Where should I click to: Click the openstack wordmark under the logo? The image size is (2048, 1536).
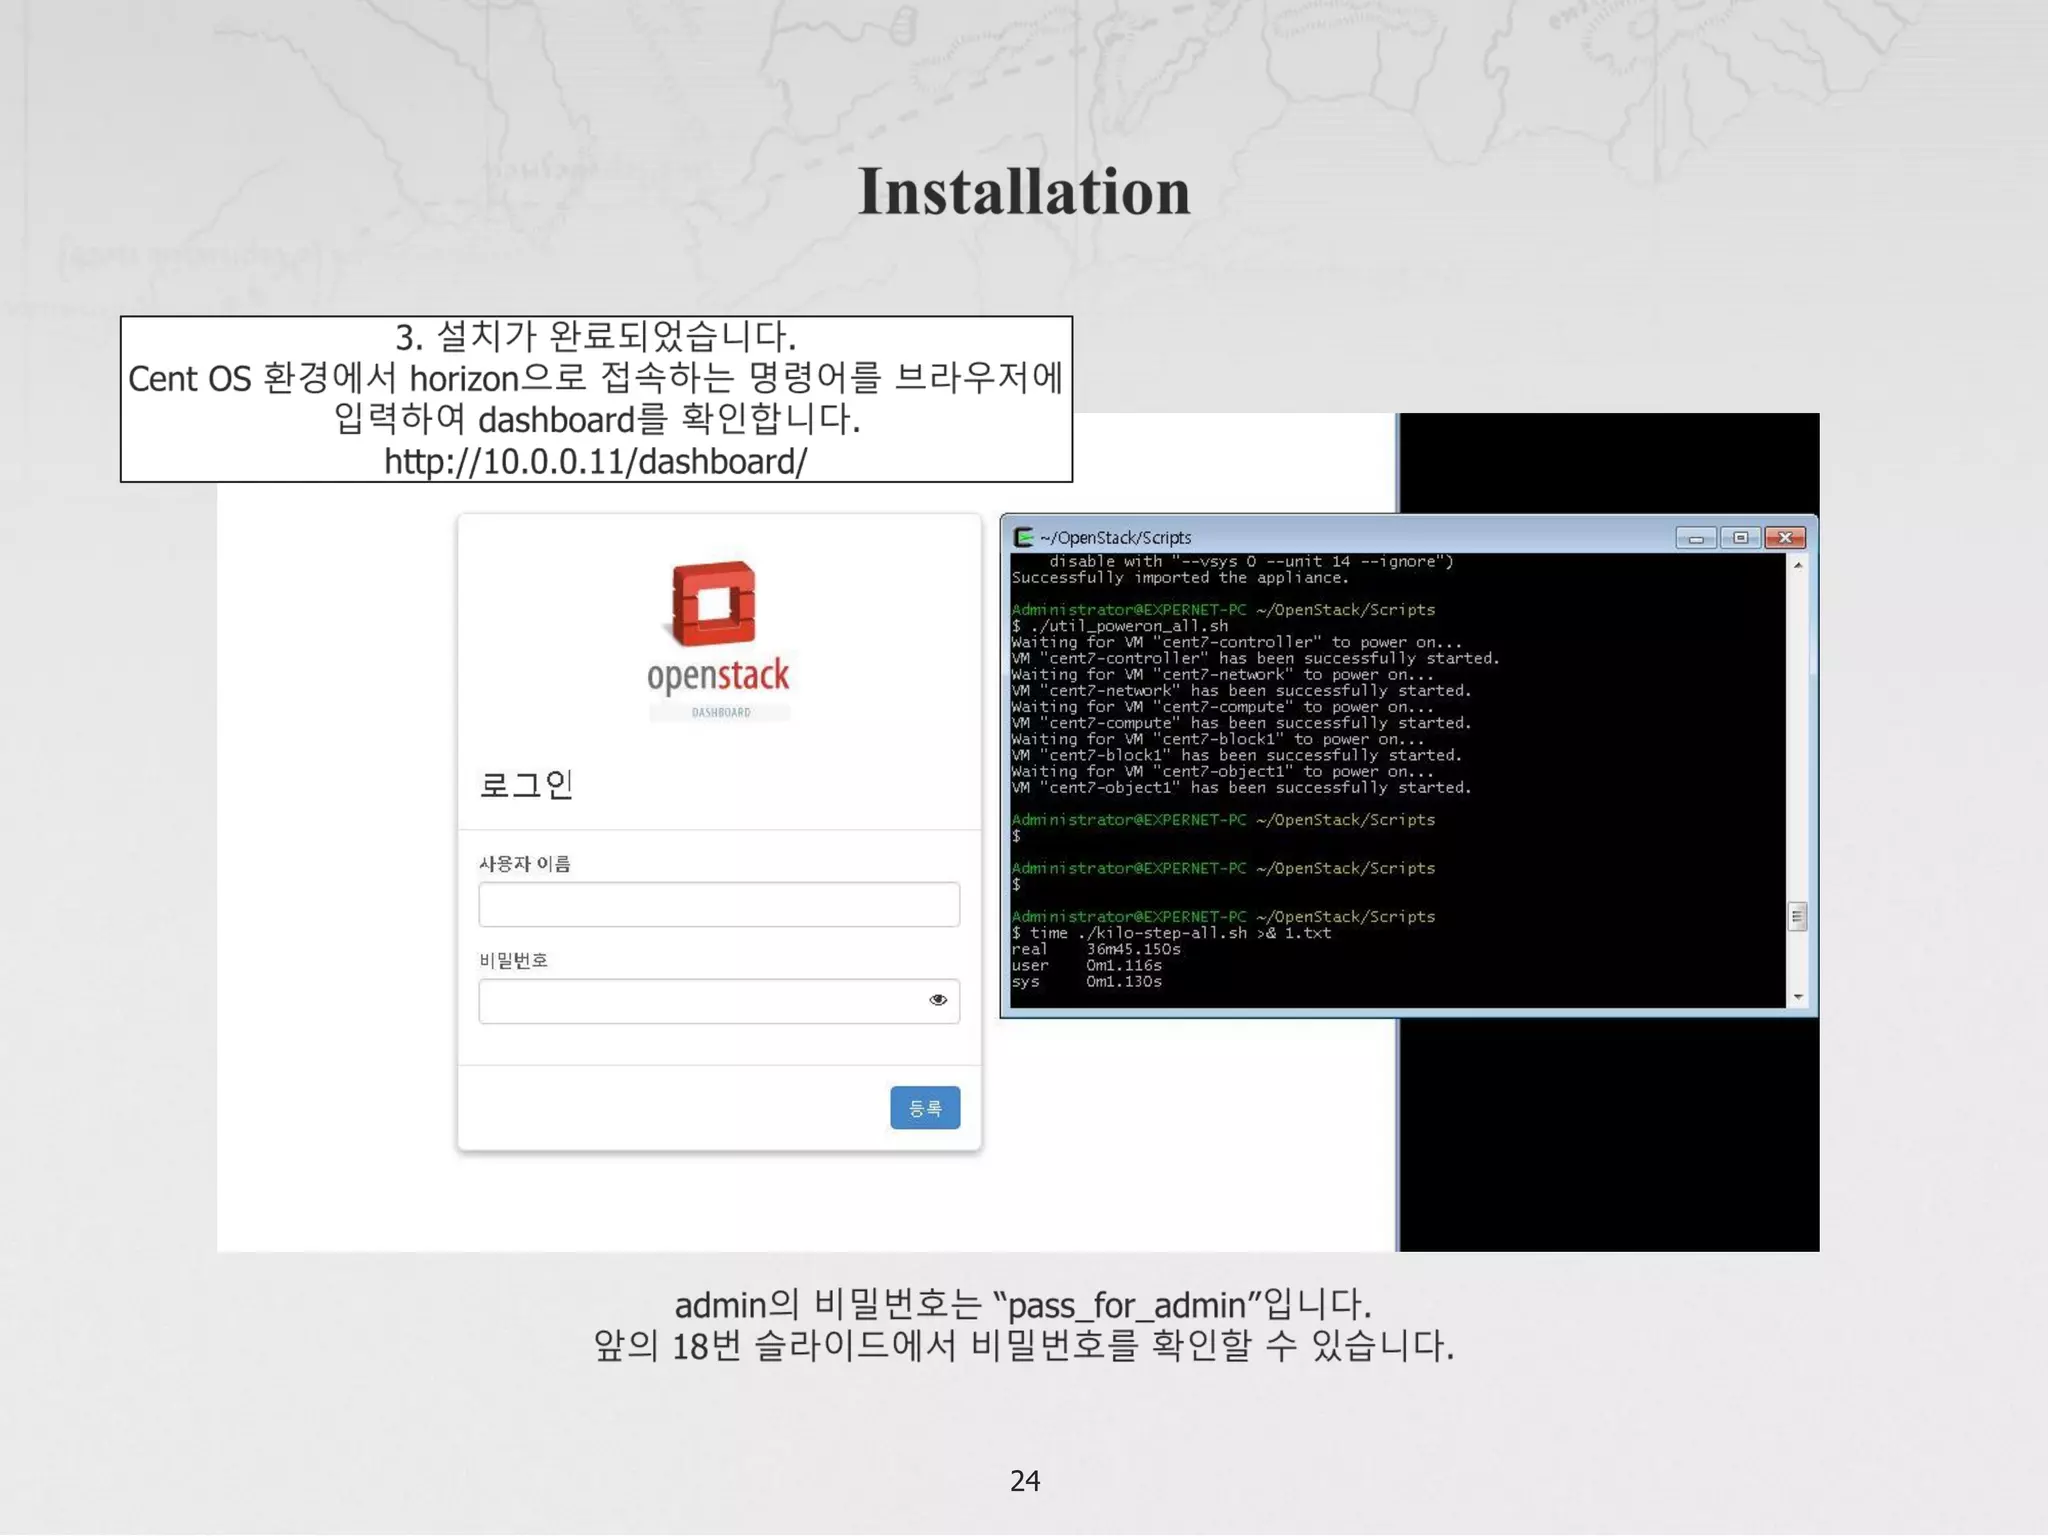point(718,676)
